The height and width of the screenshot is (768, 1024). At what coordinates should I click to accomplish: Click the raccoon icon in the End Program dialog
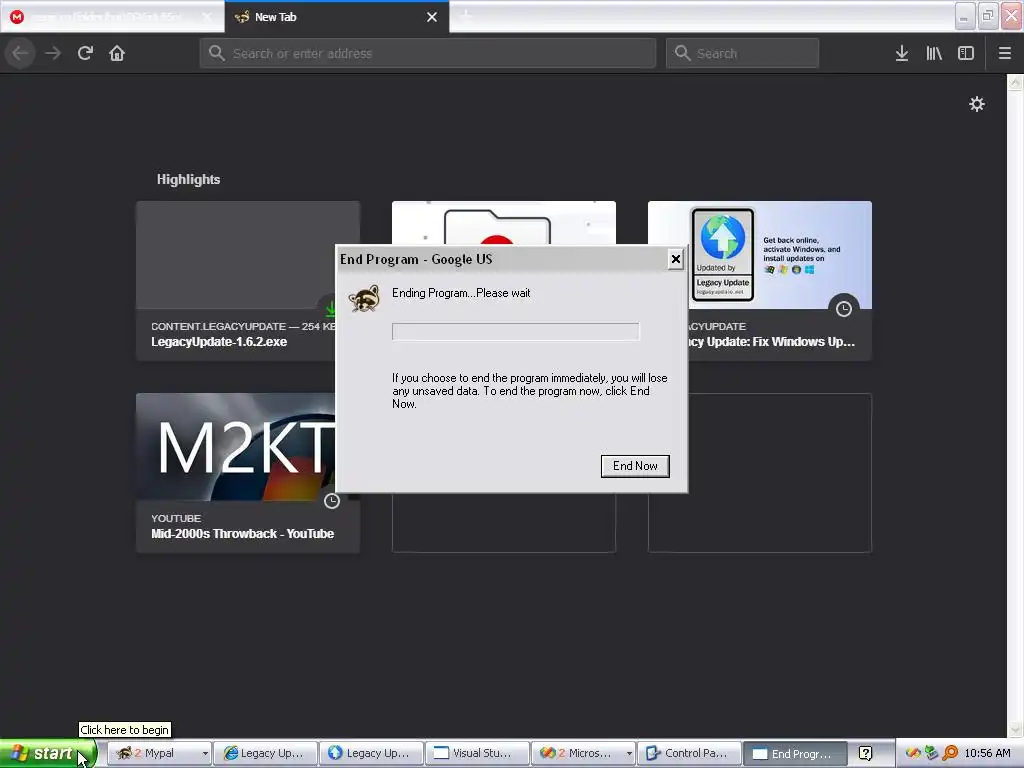click(x=364, y=298)
